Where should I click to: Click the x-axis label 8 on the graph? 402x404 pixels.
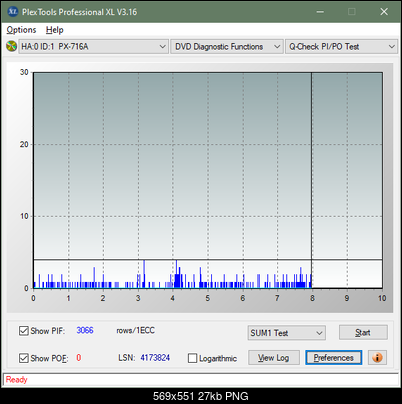312,298
